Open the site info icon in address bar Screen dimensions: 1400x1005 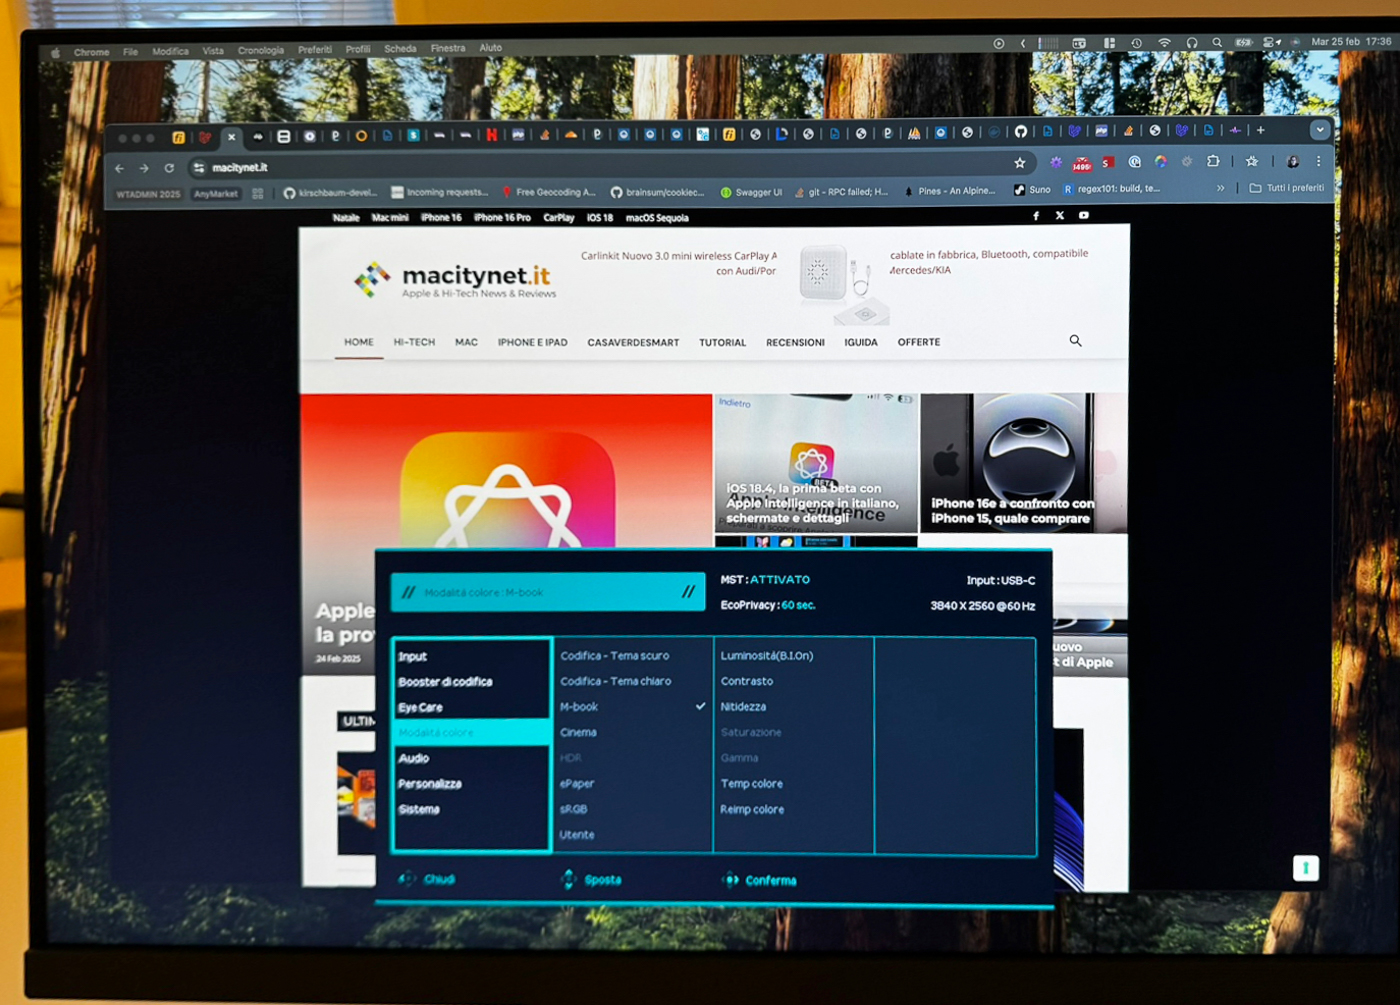pyautogui.click(x=199, y=168)
